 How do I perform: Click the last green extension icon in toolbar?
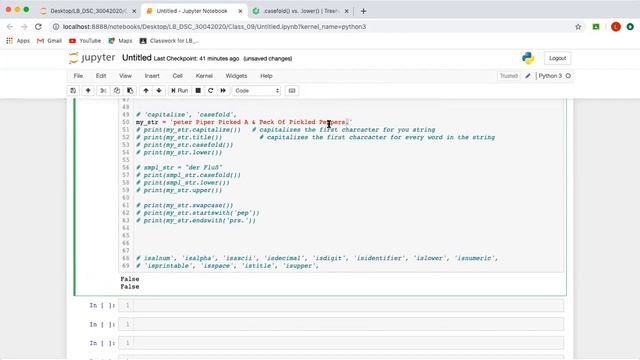(x=630, y=27)
